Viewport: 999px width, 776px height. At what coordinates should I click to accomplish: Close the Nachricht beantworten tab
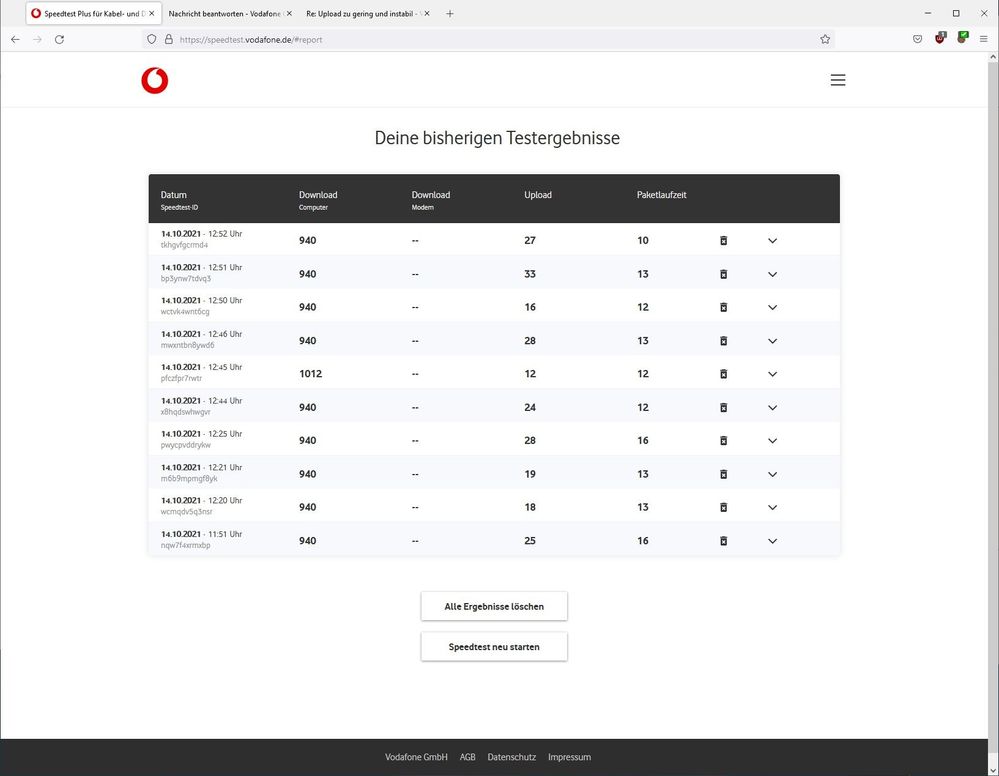[x=289, y=13]
